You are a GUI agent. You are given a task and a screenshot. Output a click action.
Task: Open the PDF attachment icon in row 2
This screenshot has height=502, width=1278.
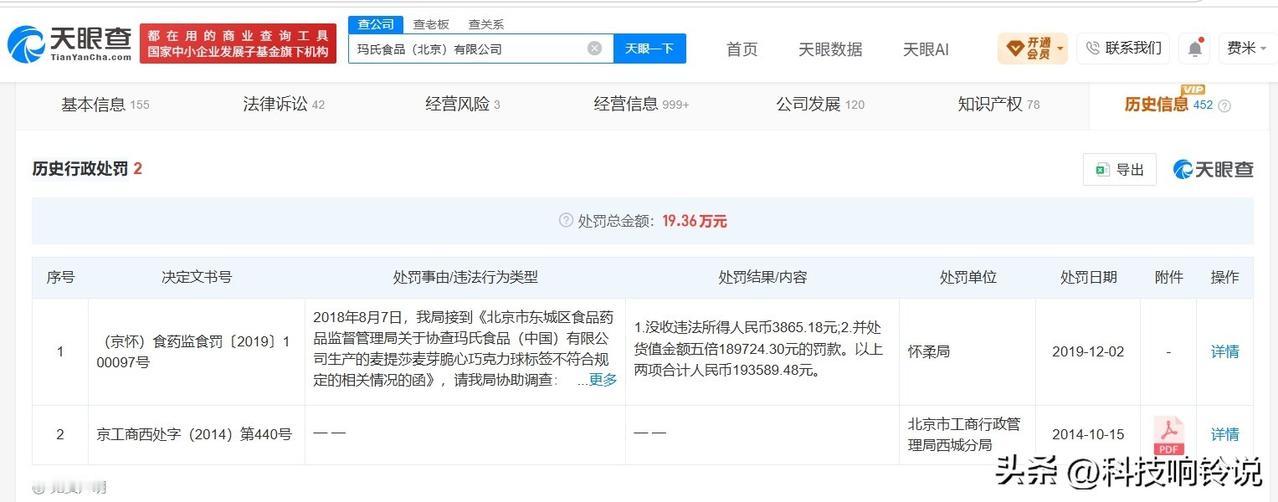coord(1168,435)
